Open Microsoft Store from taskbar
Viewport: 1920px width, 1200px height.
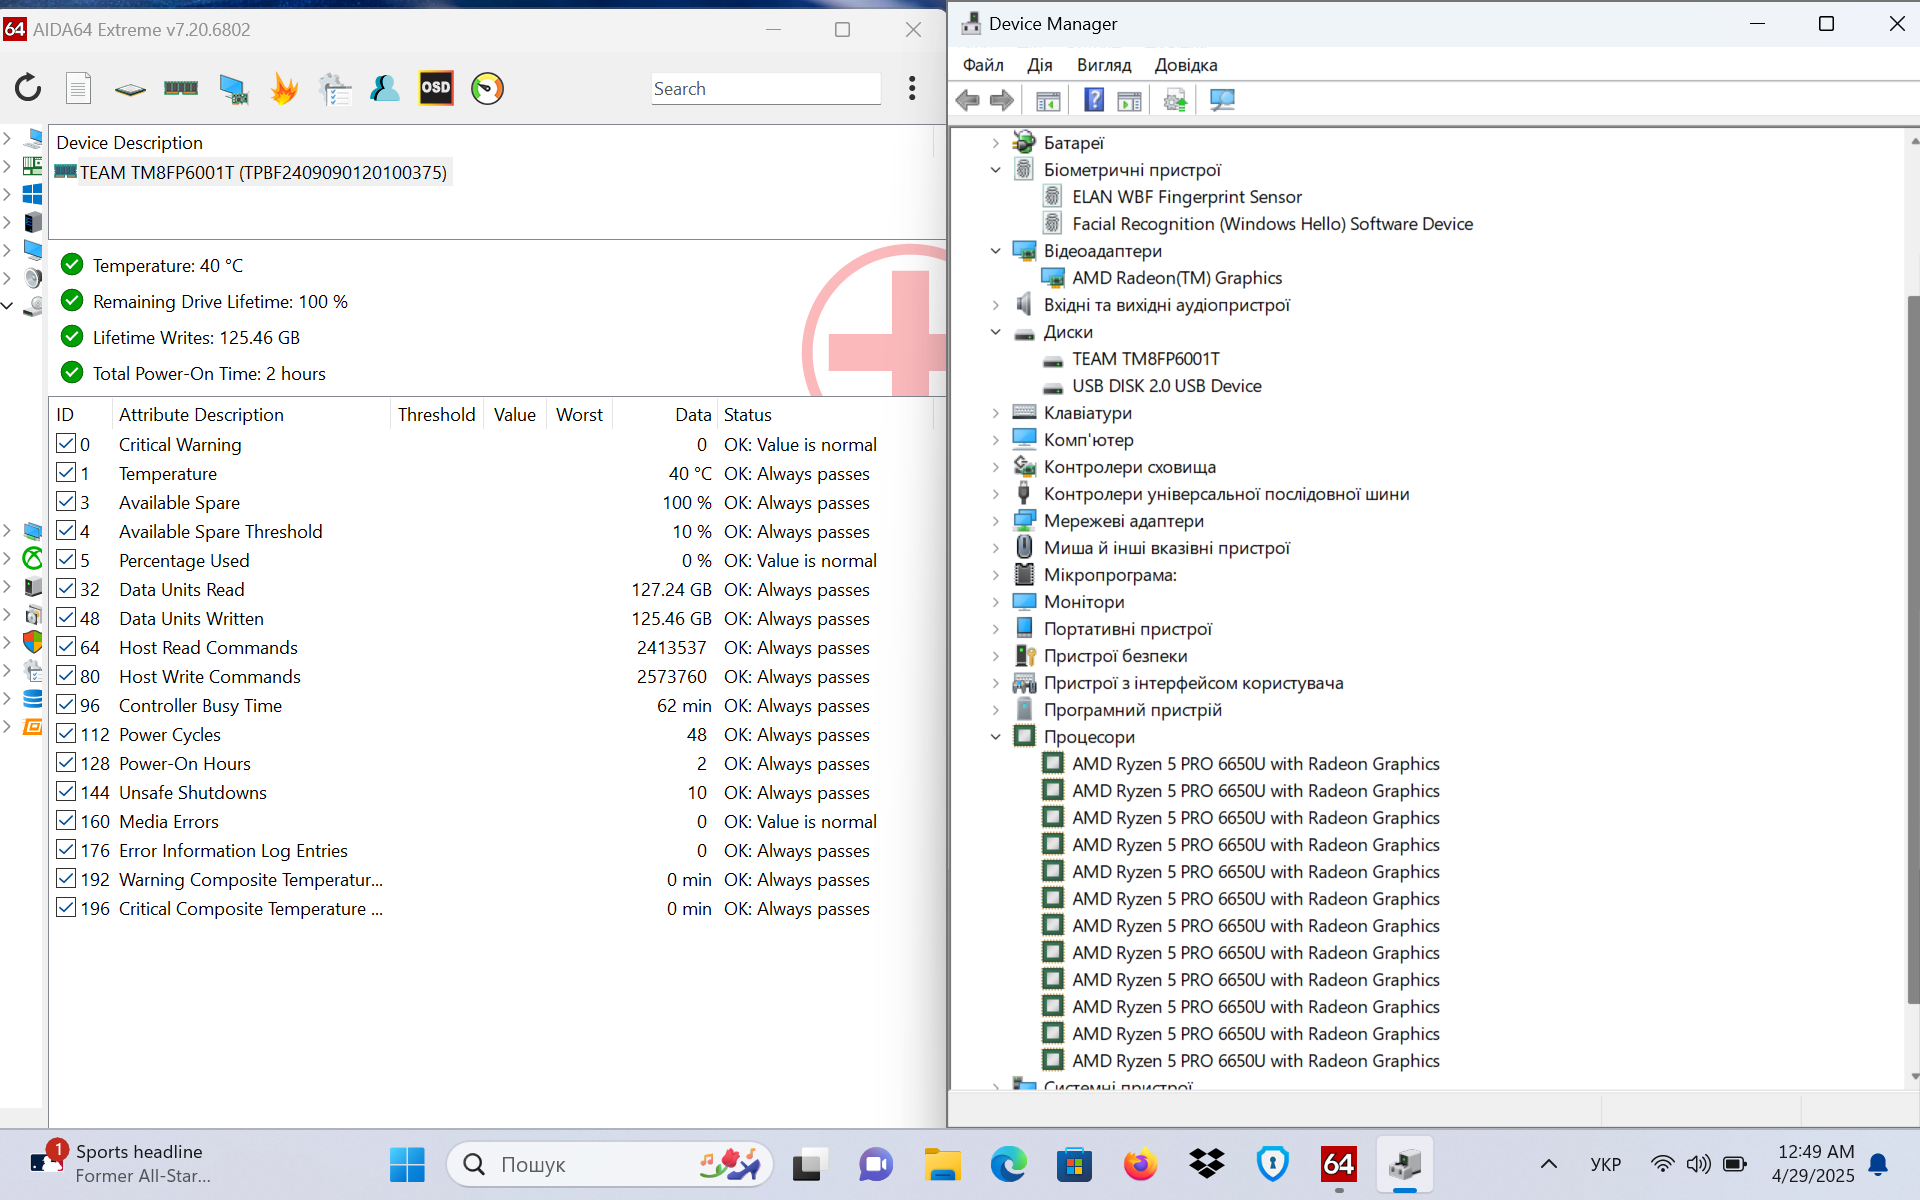[1074, 1164]
